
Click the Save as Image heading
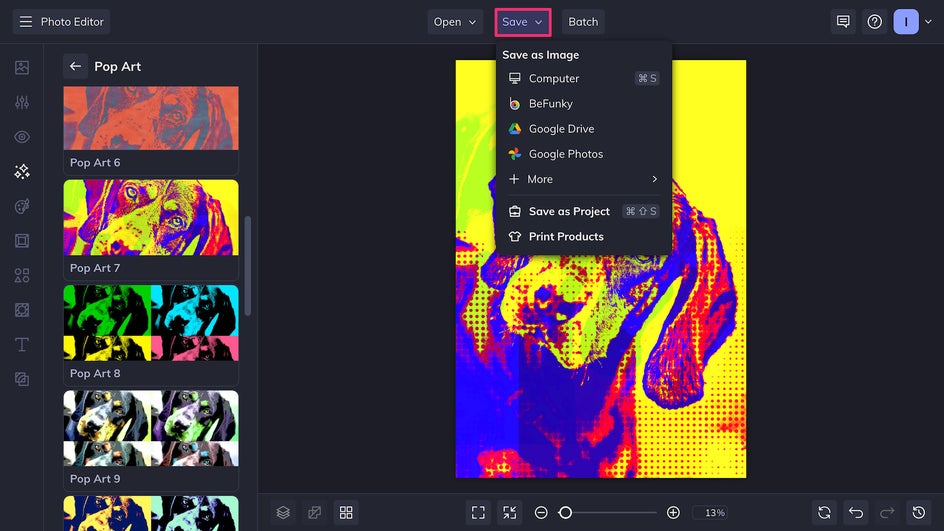[541, 55]
